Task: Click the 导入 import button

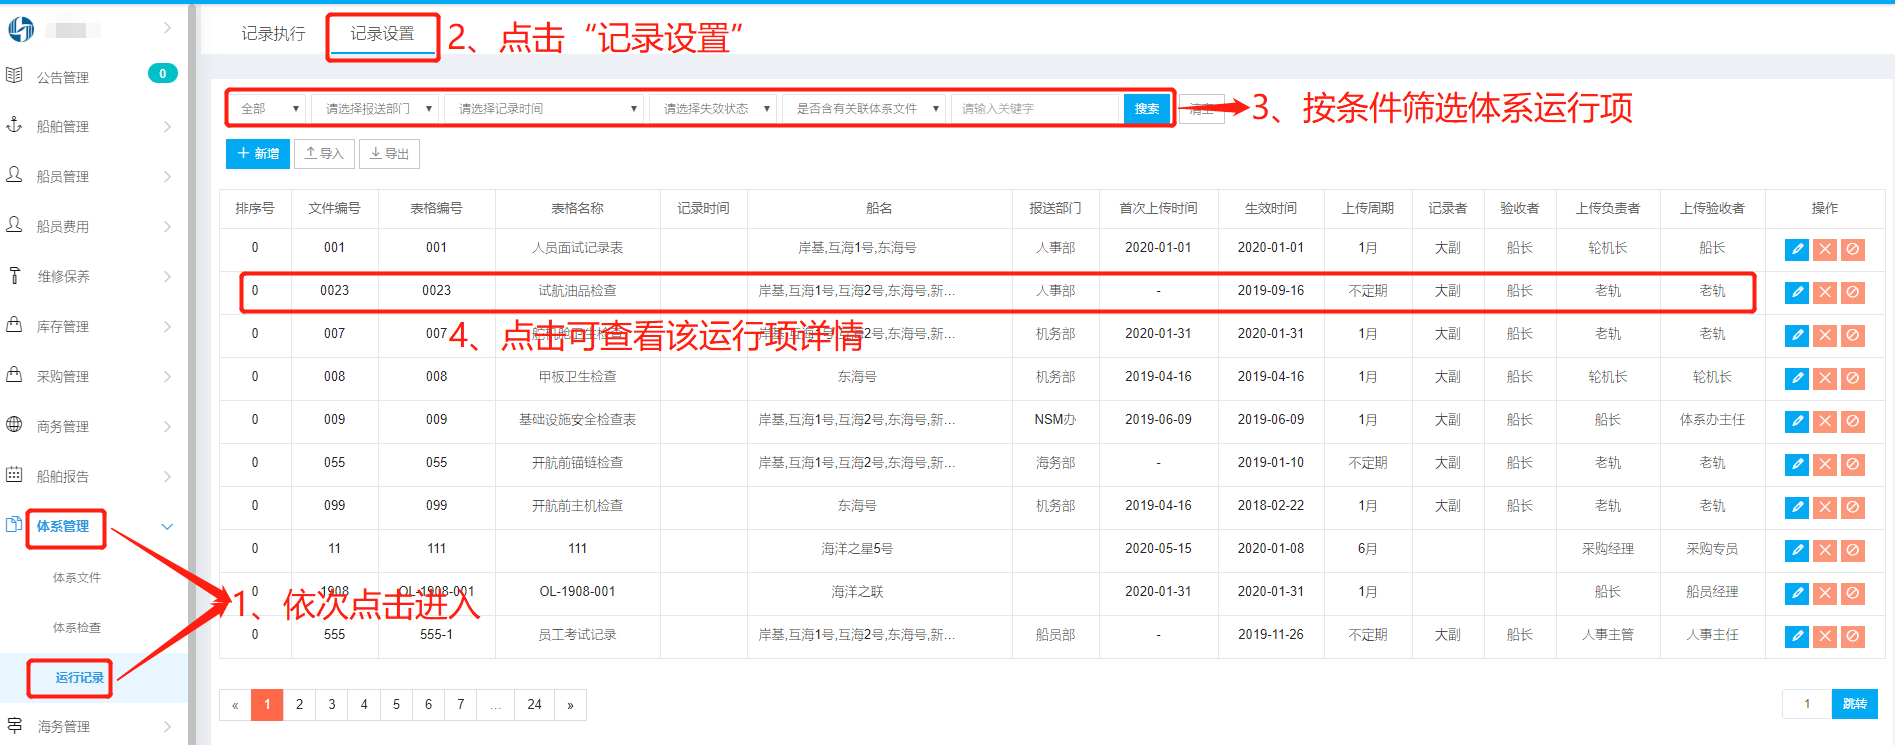Action: pyautogui.click(x=324, y=153)
